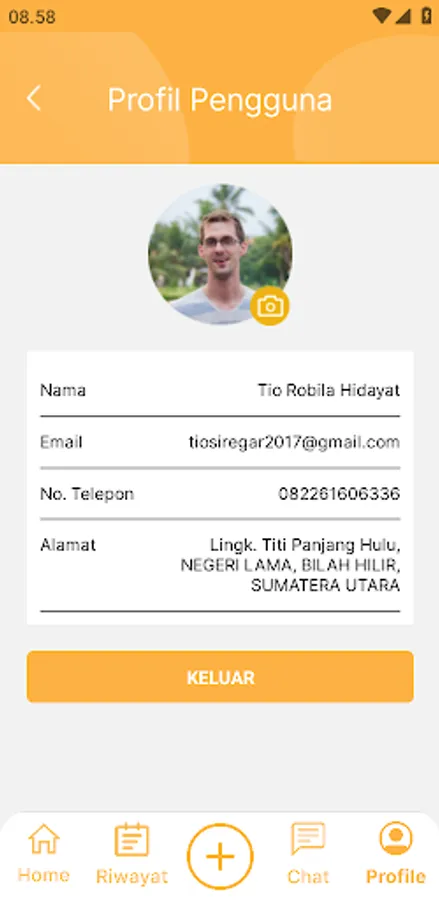Tap the clock time 08.58
This screenshot has height=900, width=439.
click(x=32, y=17)
